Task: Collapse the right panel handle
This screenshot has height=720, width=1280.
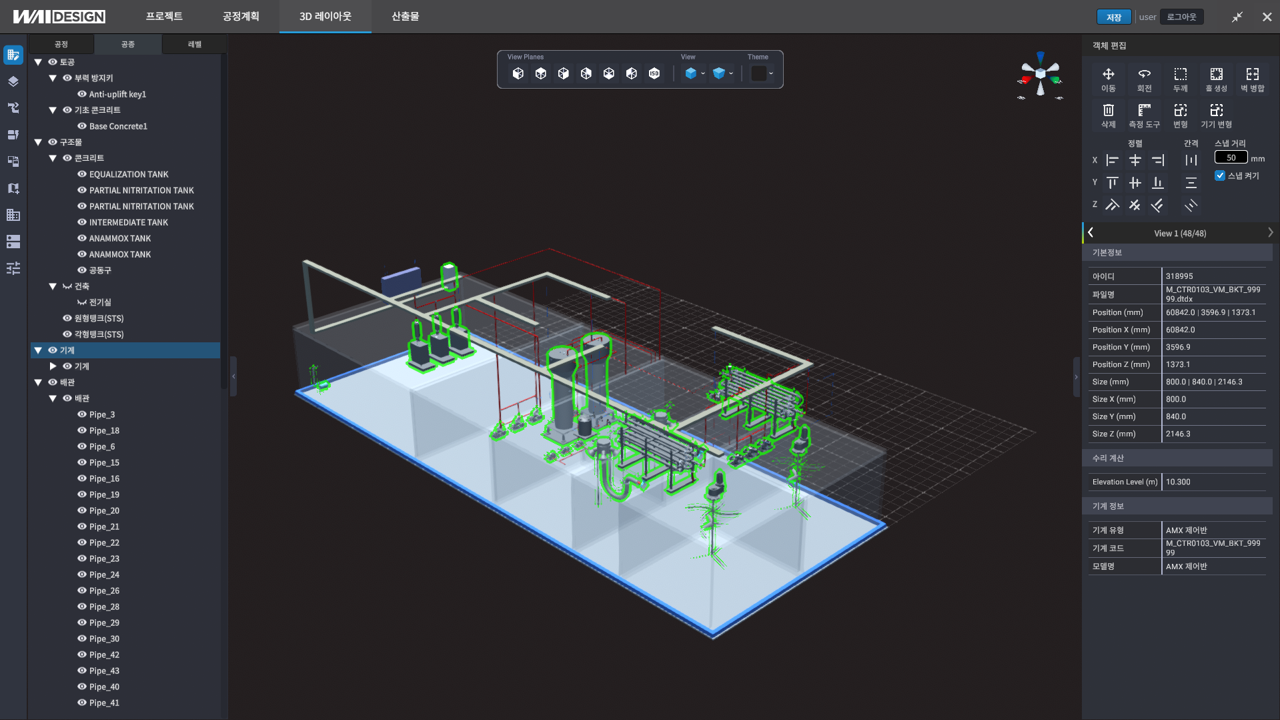Action: click(1077, 376)
